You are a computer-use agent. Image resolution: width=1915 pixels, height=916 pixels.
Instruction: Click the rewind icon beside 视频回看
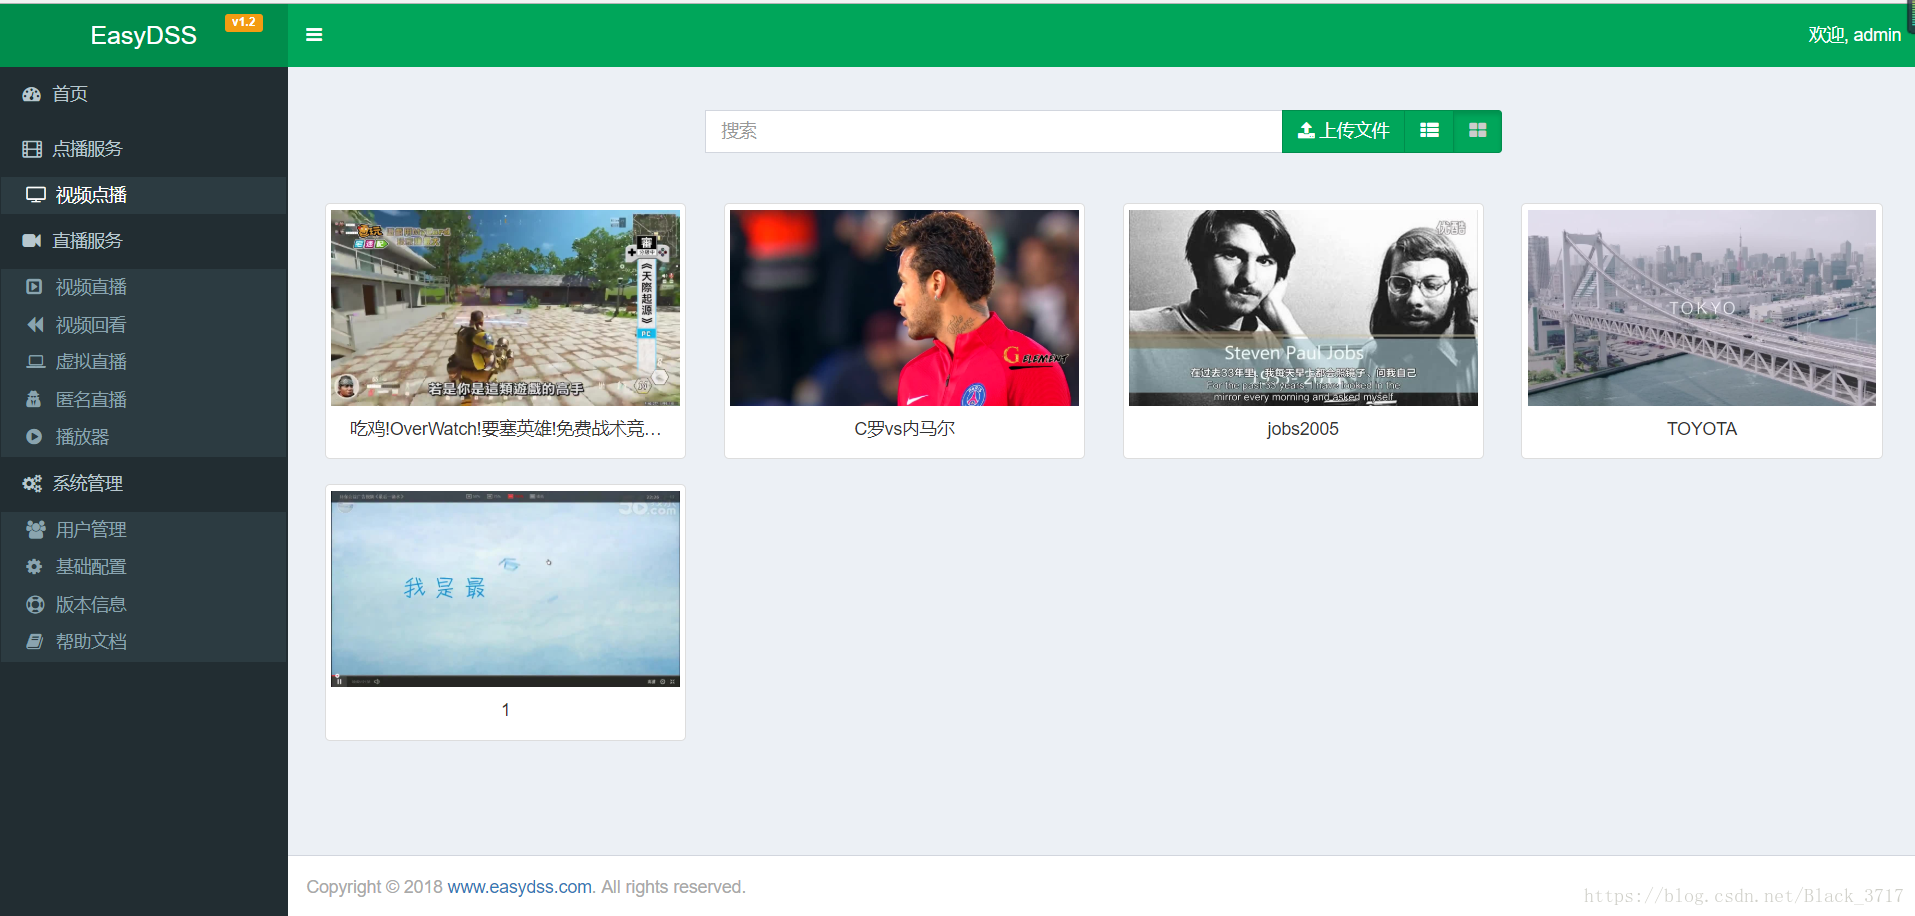[x=35, y=325]
